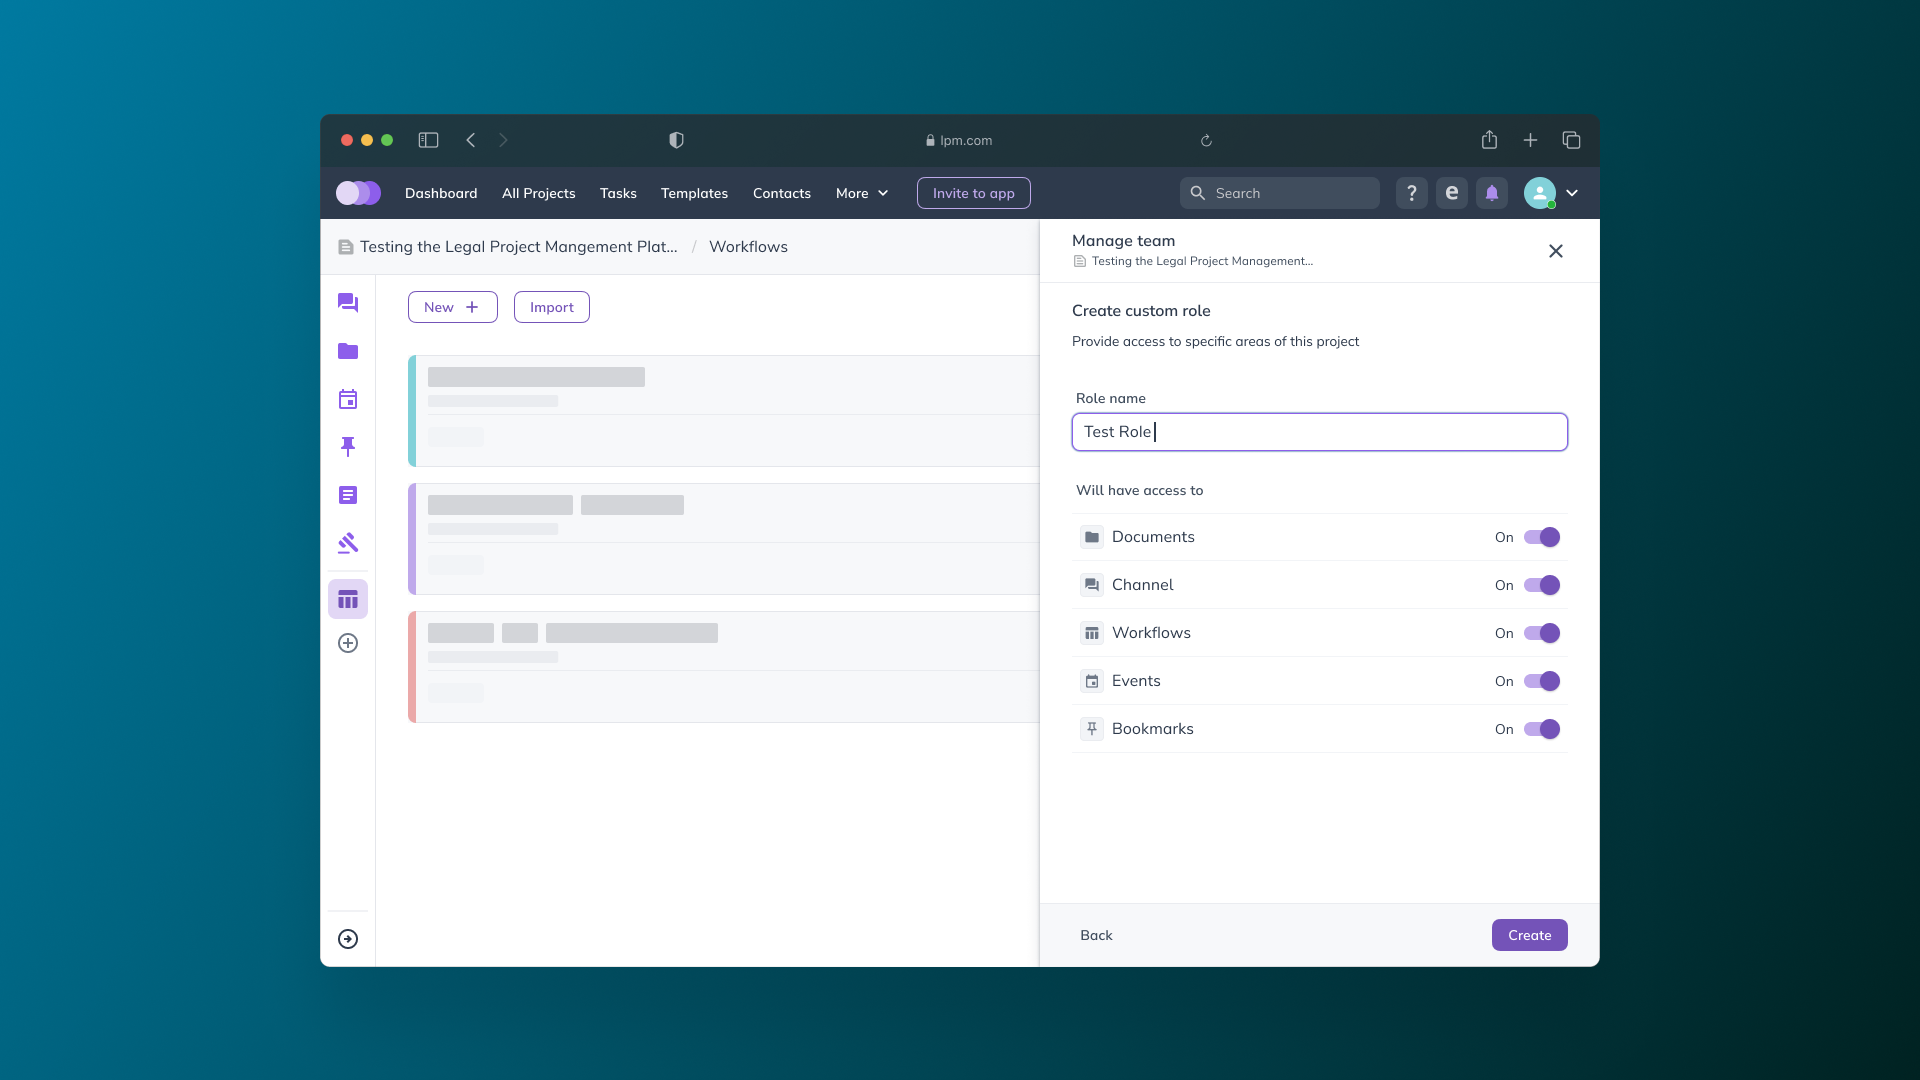Click the browser share icon
This screenshot has width=1920, height=1080.
click(x=1490, y=140)
